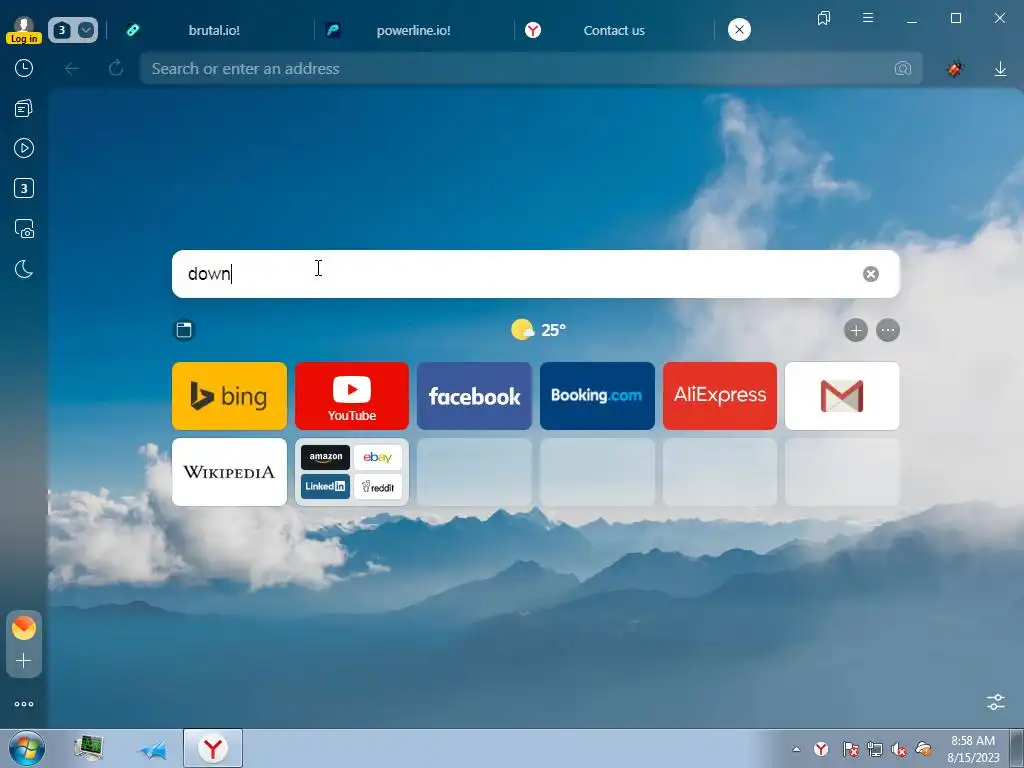Screen dimensions: 1024x768
Task: Open background customization sliders icon
Action: [x=996, y=702]
